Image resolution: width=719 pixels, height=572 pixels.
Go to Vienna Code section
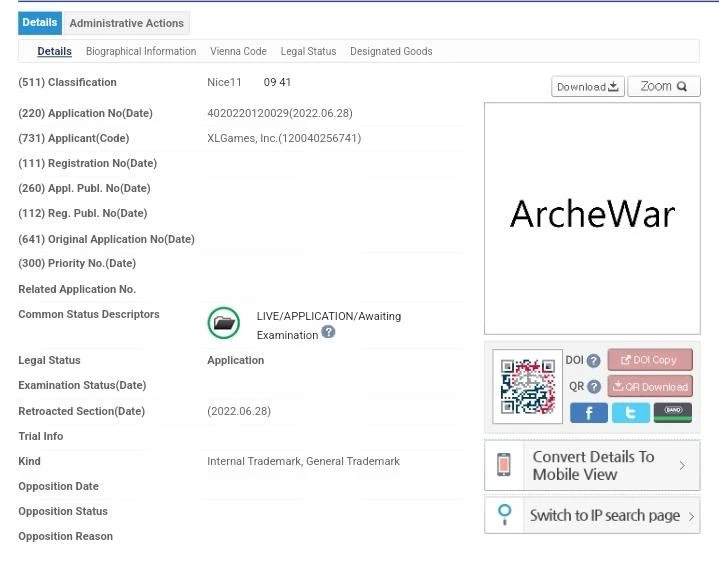pyautogui.click(x=238, y=51)
